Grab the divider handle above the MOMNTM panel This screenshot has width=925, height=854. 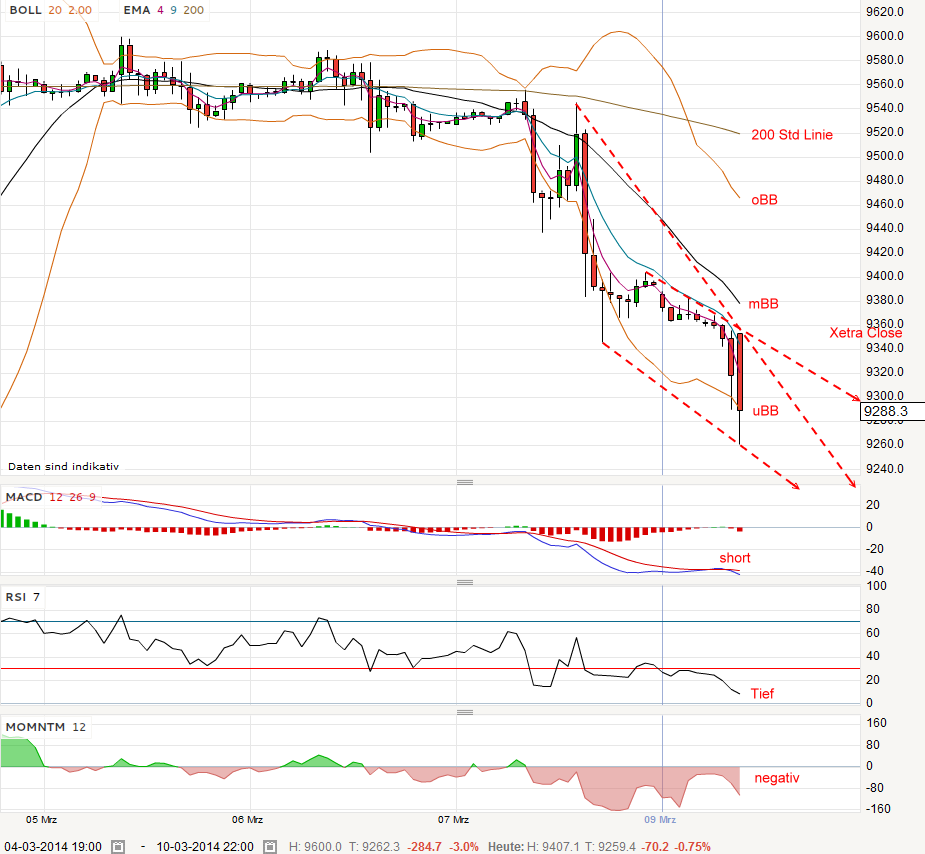point(465,712)
